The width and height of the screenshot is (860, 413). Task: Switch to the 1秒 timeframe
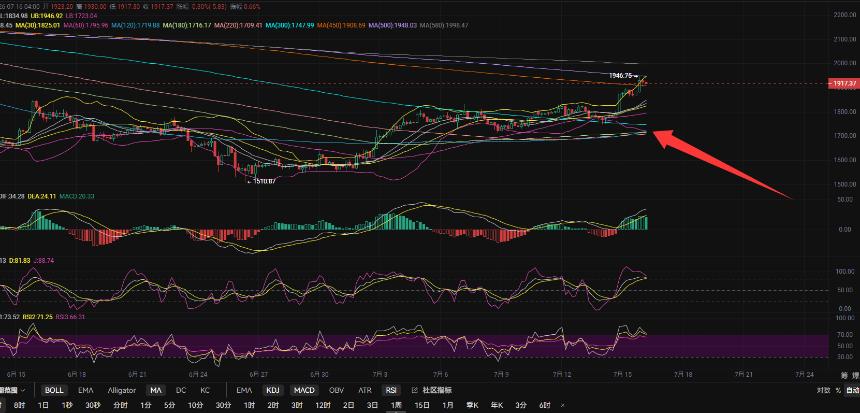(67, 405)
